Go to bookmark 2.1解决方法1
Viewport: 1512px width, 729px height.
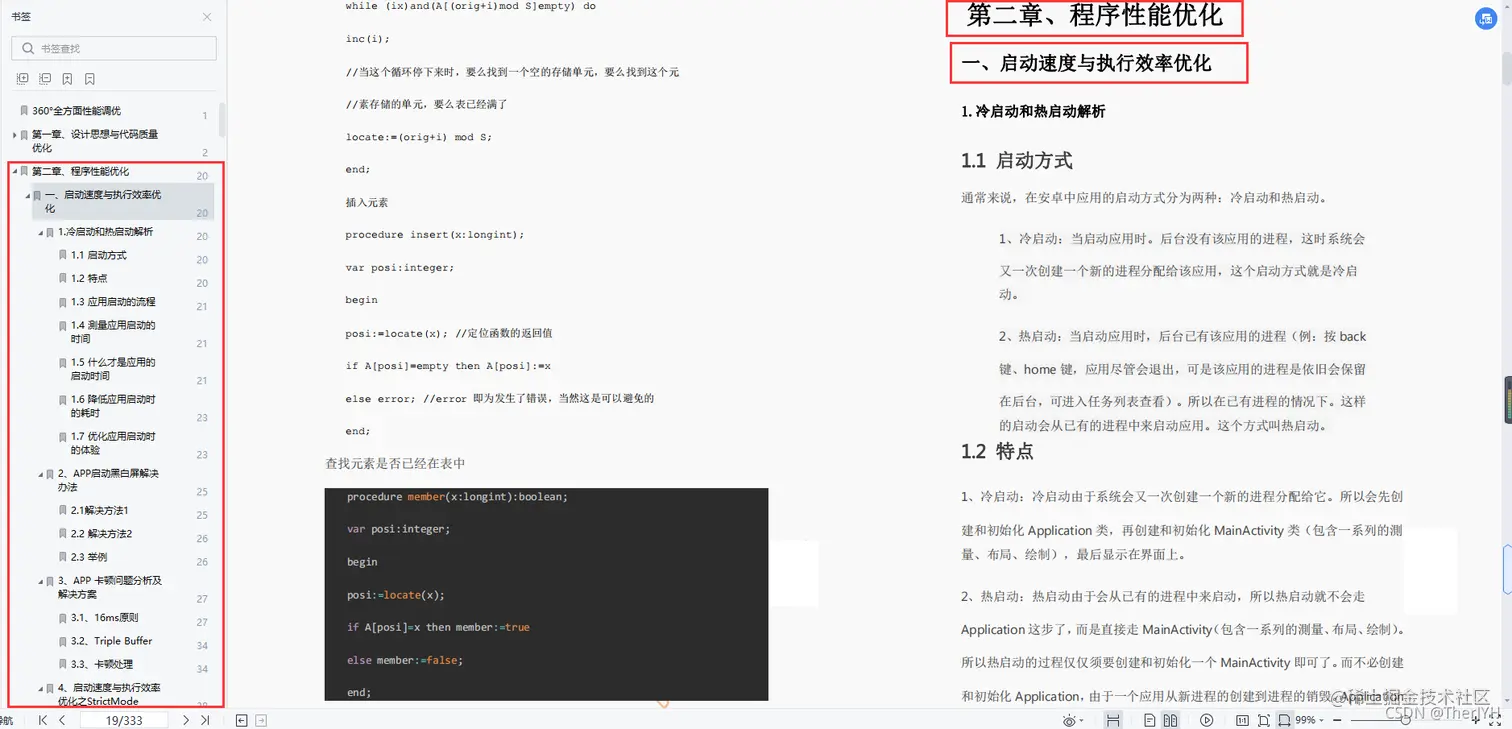point(100,510)
